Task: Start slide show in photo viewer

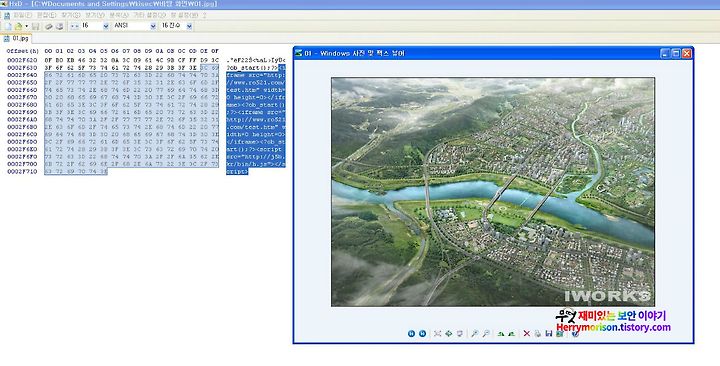Action: coord(460,333)
